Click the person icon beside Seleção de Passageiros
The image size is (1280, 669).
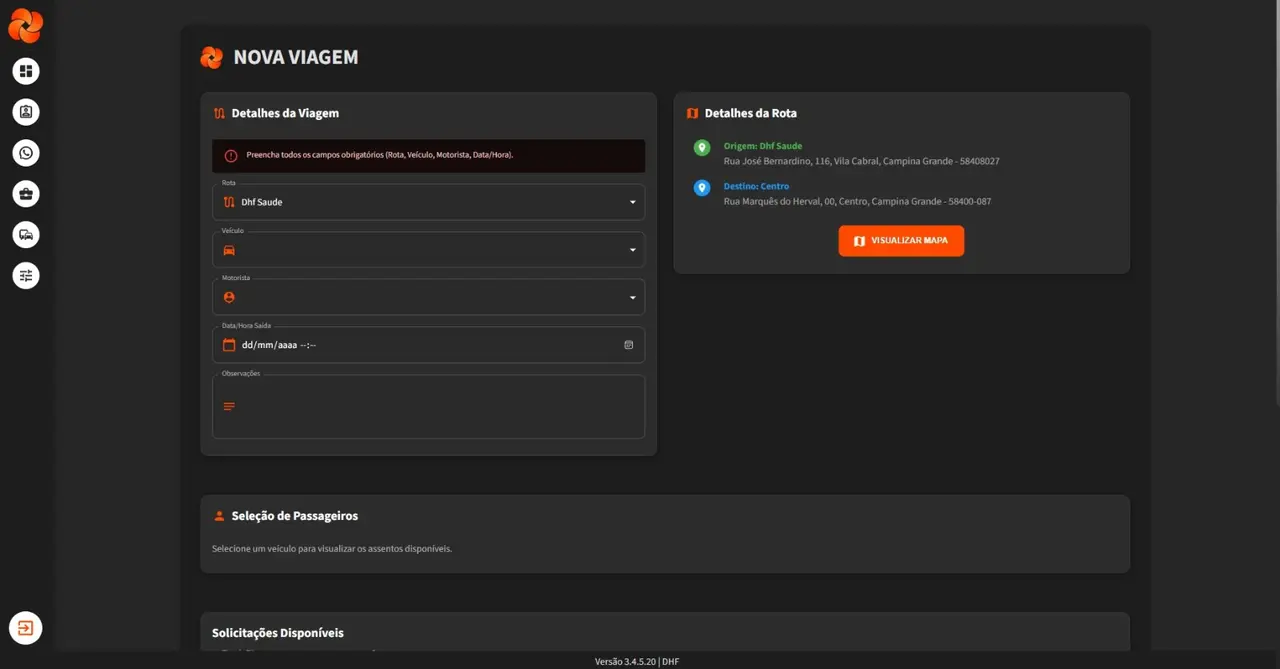[x=219, y=516]
